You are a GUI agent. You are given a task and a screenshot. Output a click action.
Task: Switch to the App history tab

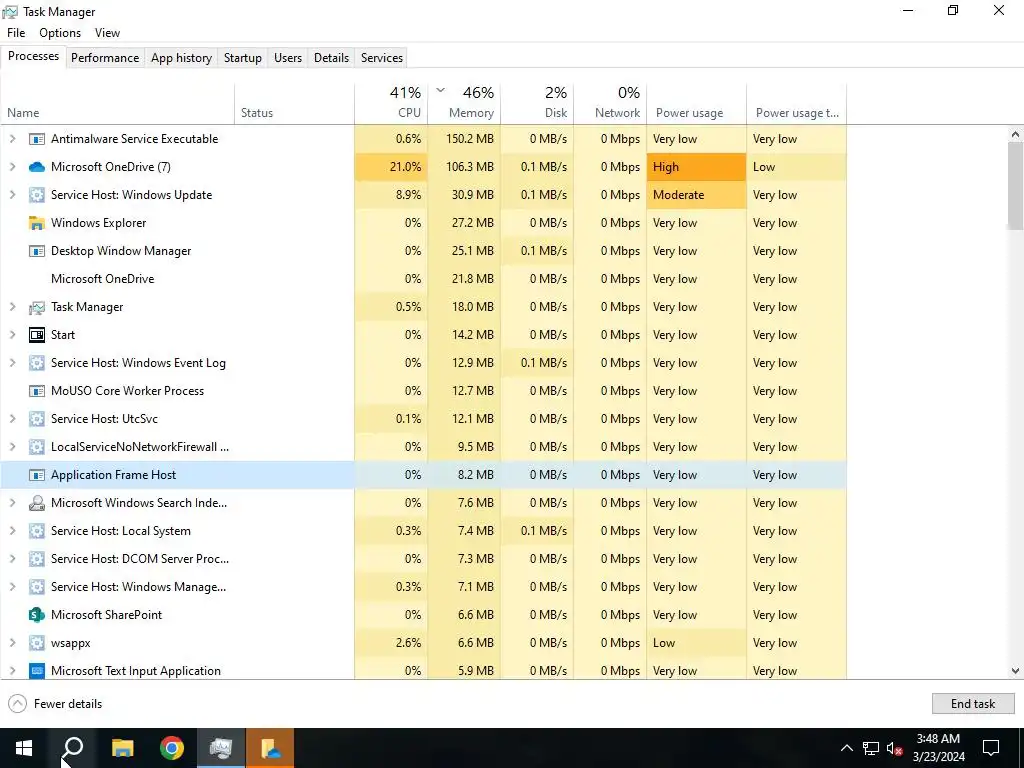pos(182,57)
